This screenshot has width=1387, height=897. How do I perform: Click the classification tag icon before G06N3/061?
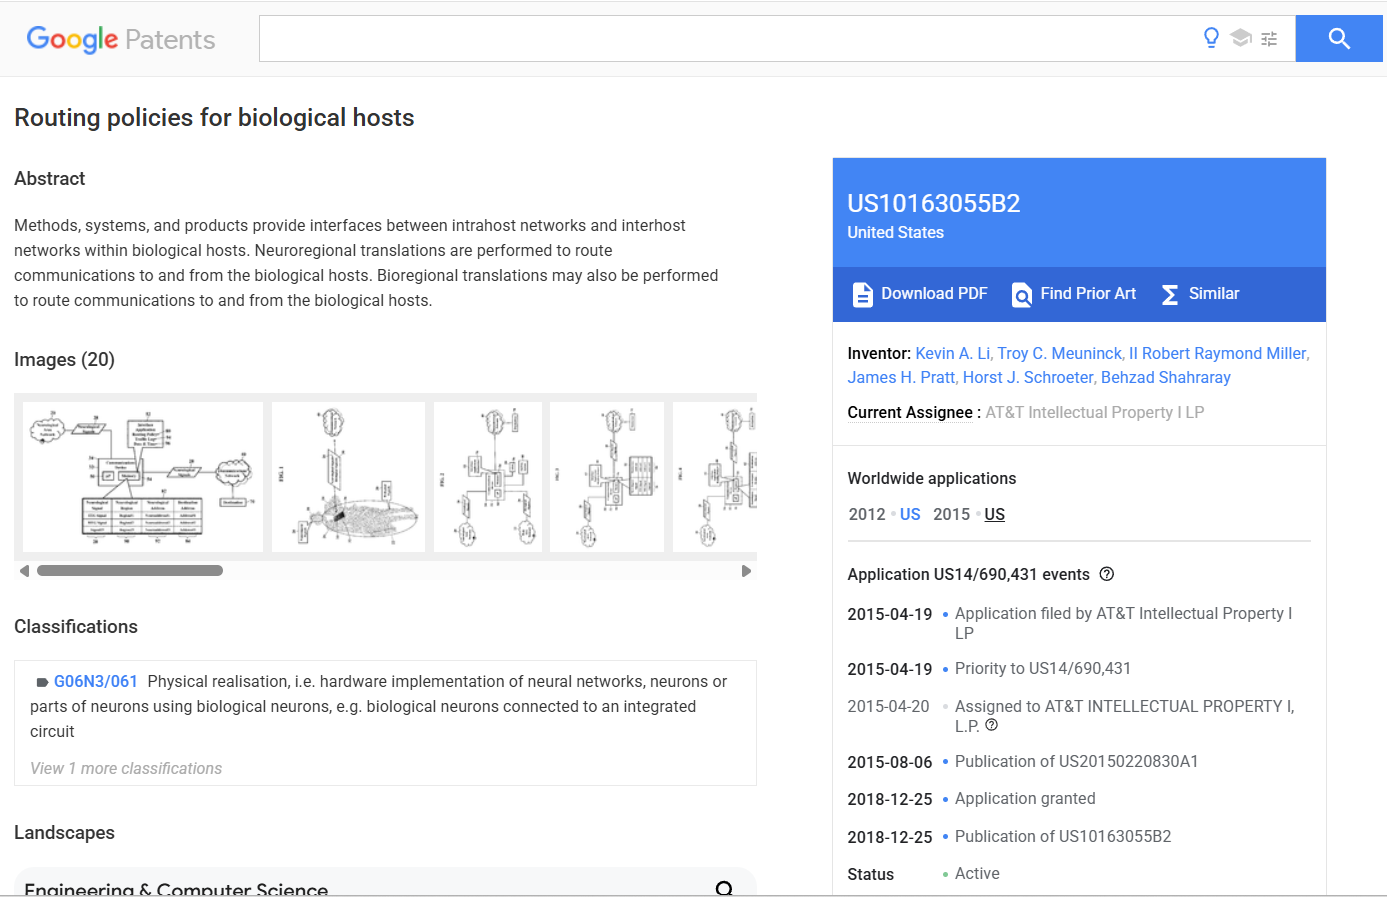pos(42,682)
